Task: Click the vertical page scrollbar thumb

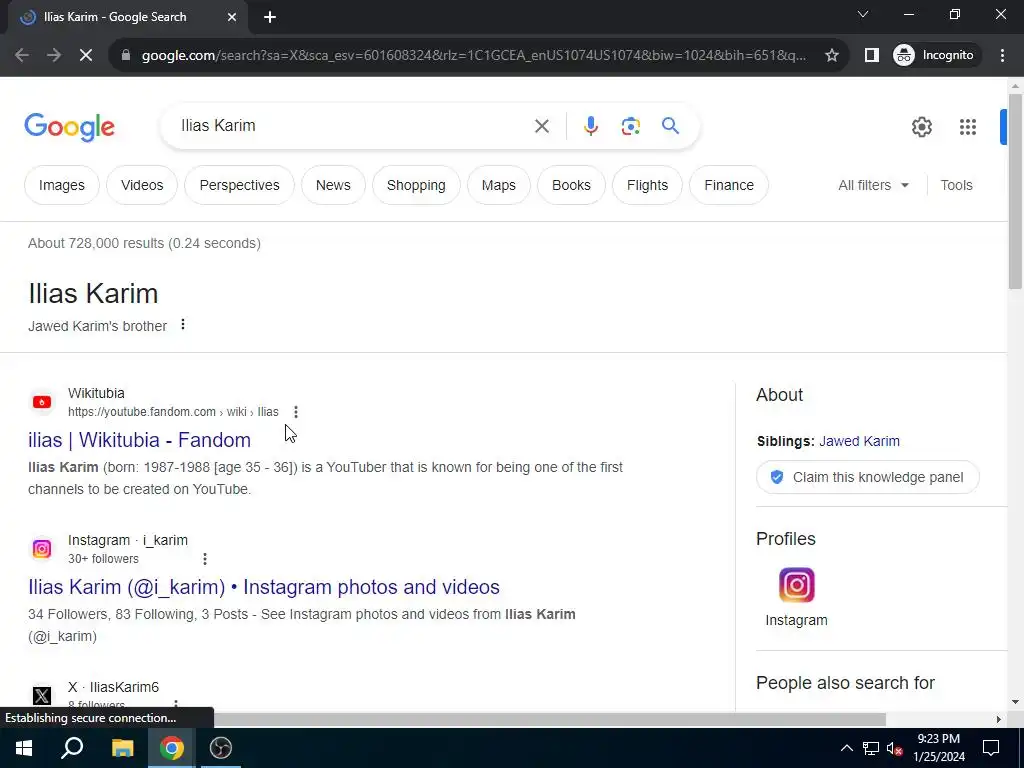Action: click(x=1015, y=191)
